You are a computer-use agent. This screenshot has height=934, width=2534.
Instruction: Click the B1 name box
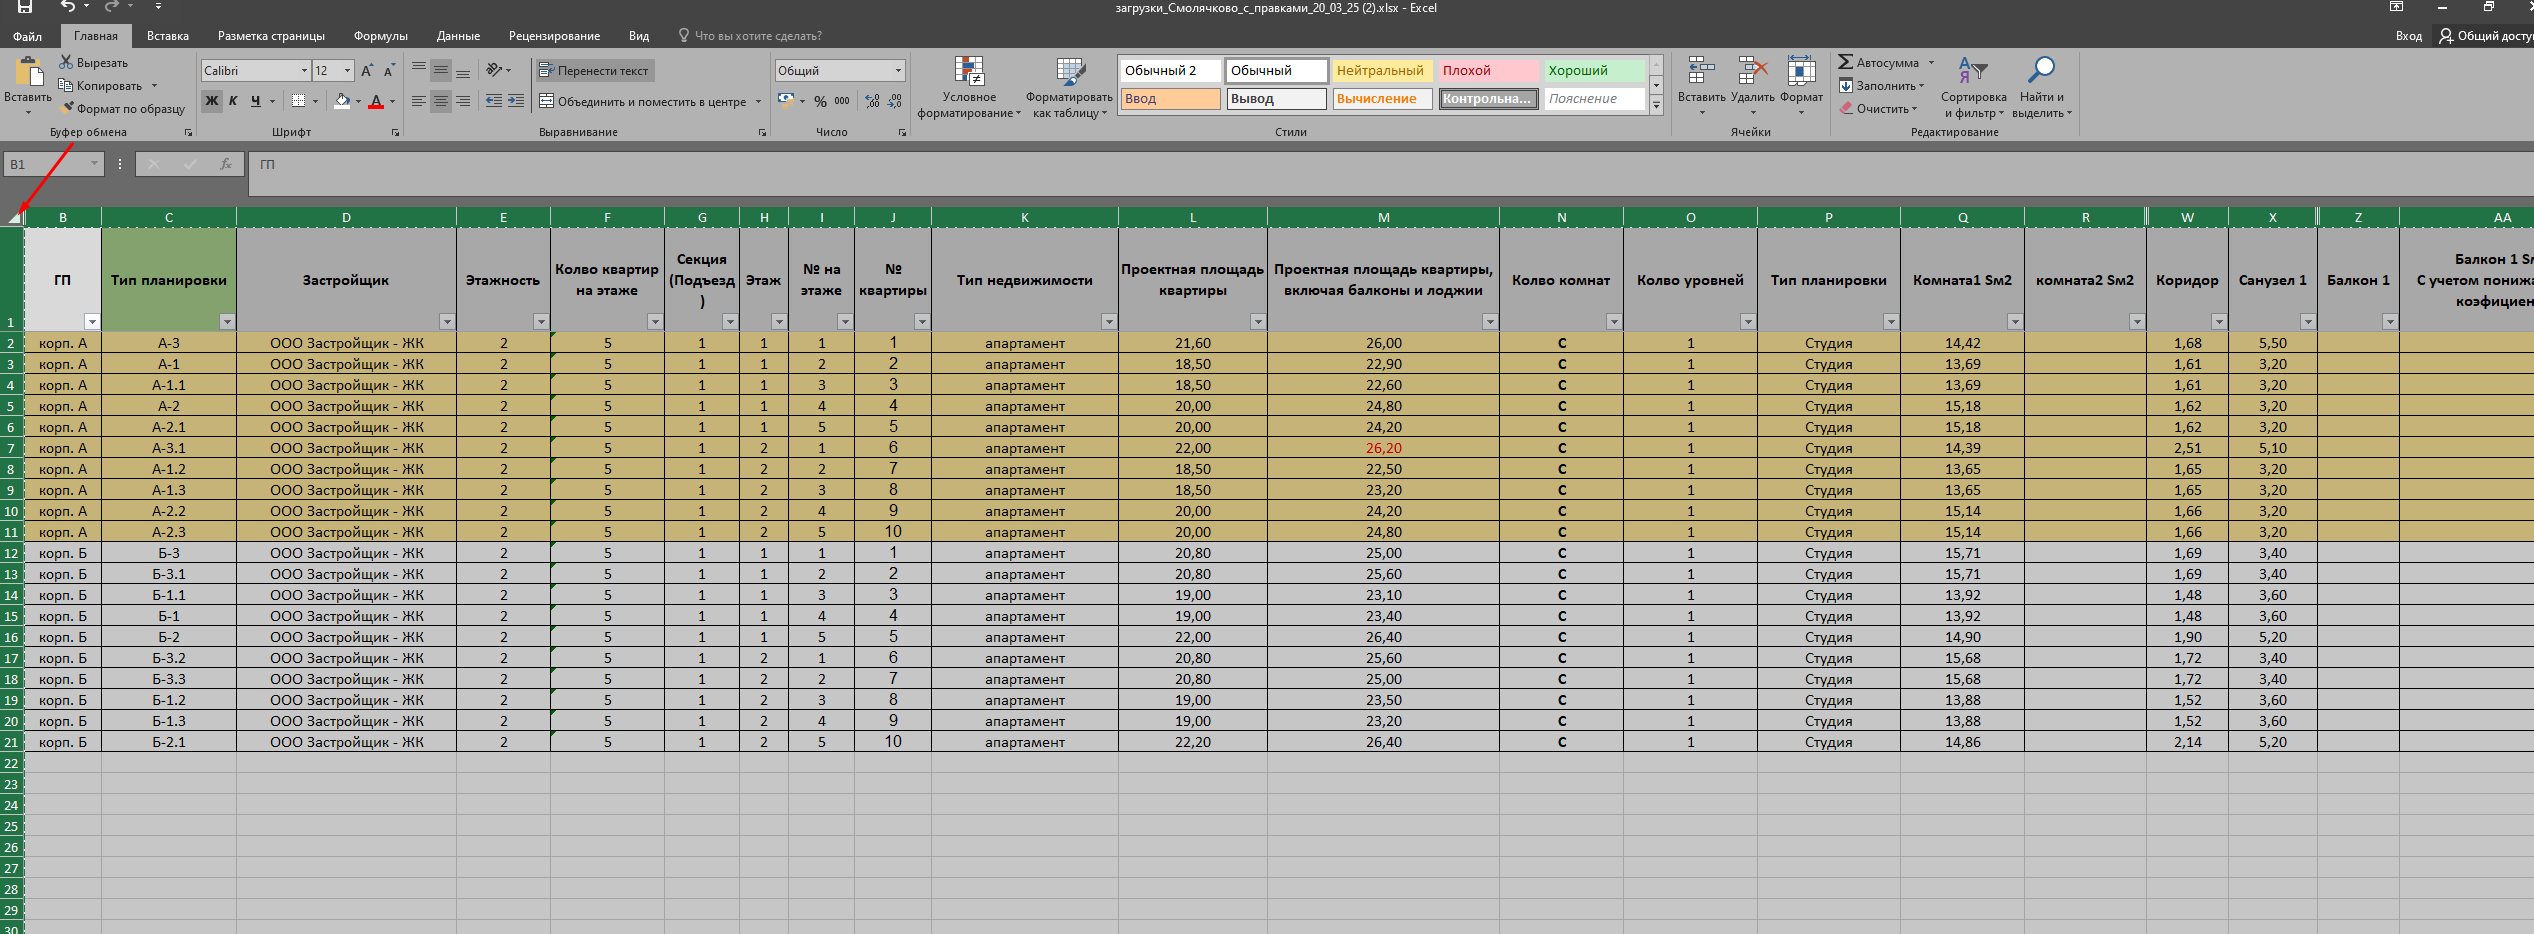(54, 164)
